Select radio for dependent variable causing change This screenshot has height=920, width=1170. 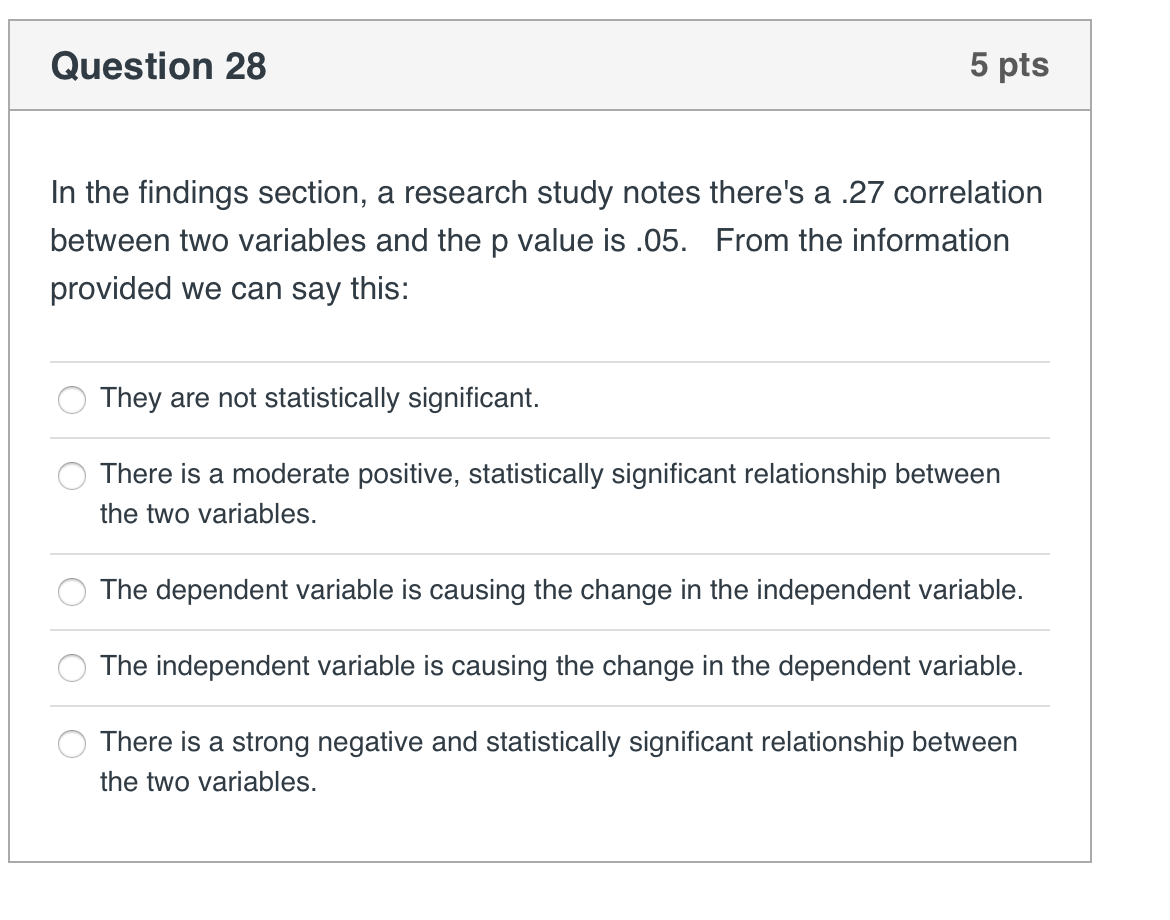[73, 592]
